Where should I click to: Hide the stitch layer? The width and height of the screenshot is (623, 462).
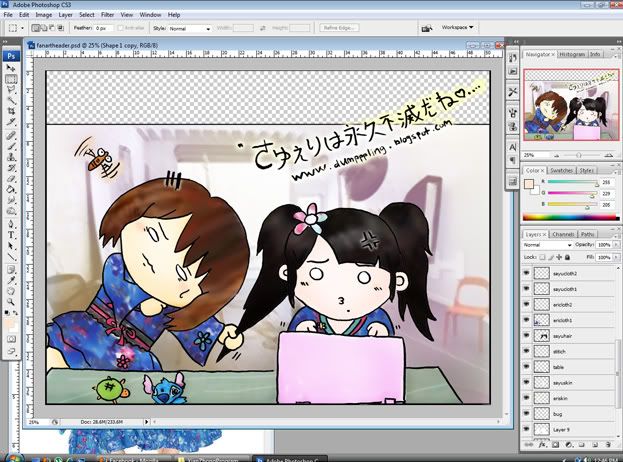527,351
